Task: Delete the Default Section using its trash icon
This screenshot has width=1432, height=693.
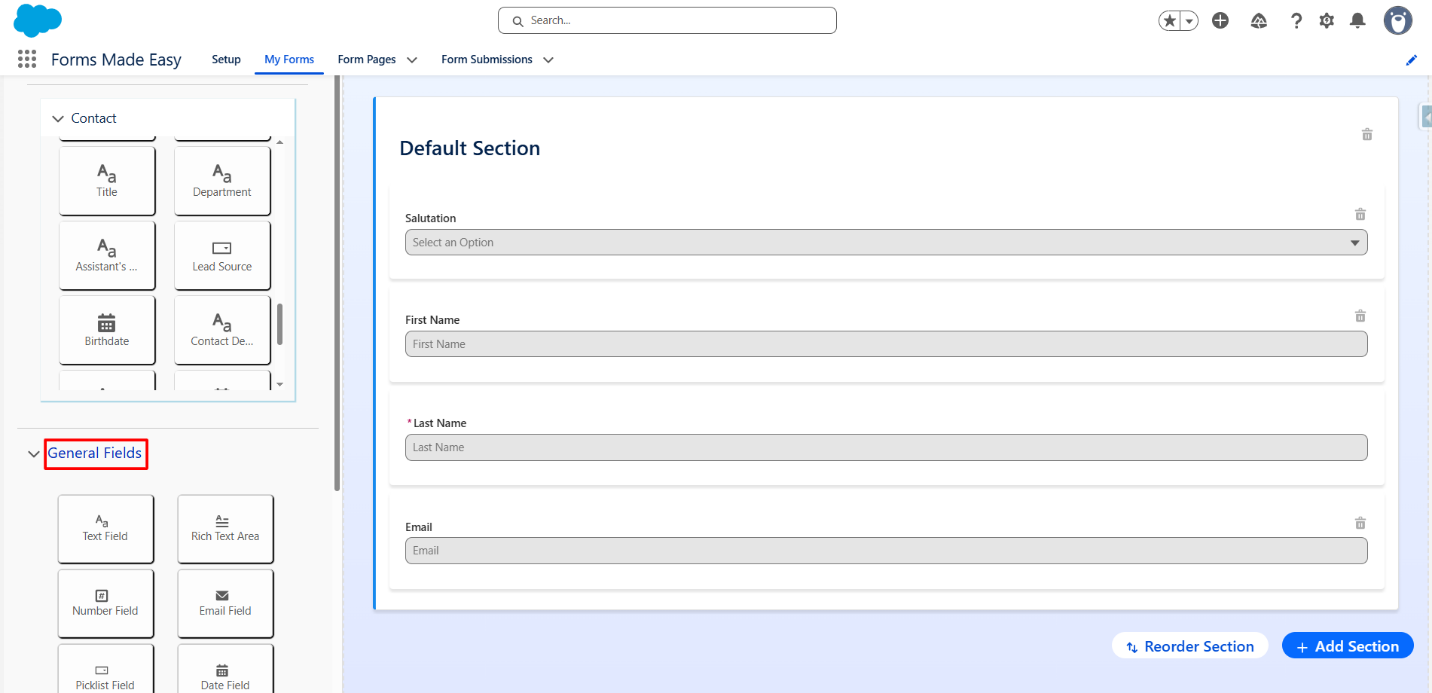Action: point(1367,134)
